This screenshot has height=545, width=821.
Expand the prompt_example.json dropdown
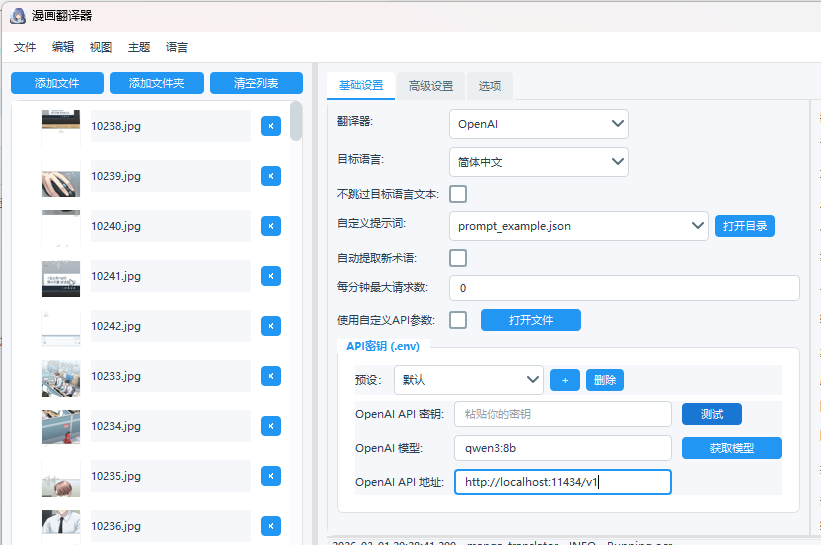pos(579,226)
